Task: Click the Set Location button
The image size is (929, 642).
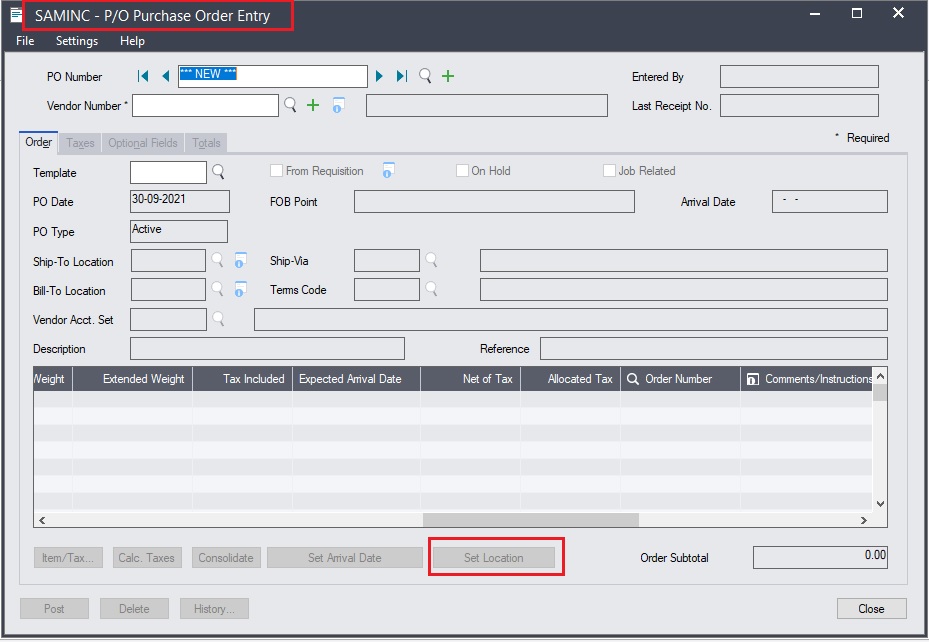Action: [x=494, y=558]
